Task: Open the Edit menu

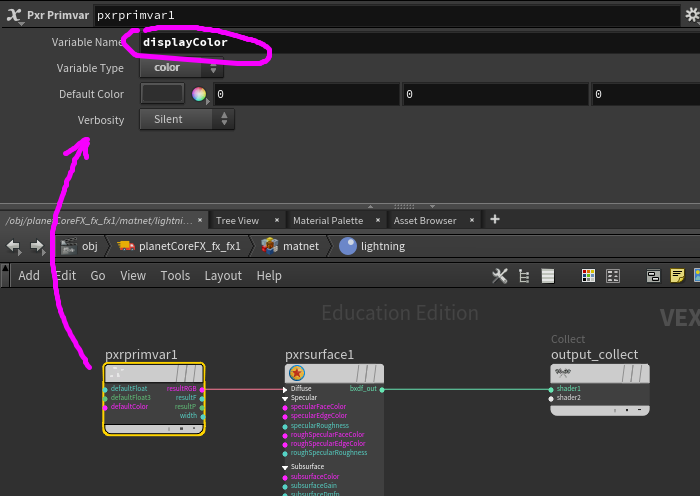Action: pyautogui.click(x=66, y=275)
